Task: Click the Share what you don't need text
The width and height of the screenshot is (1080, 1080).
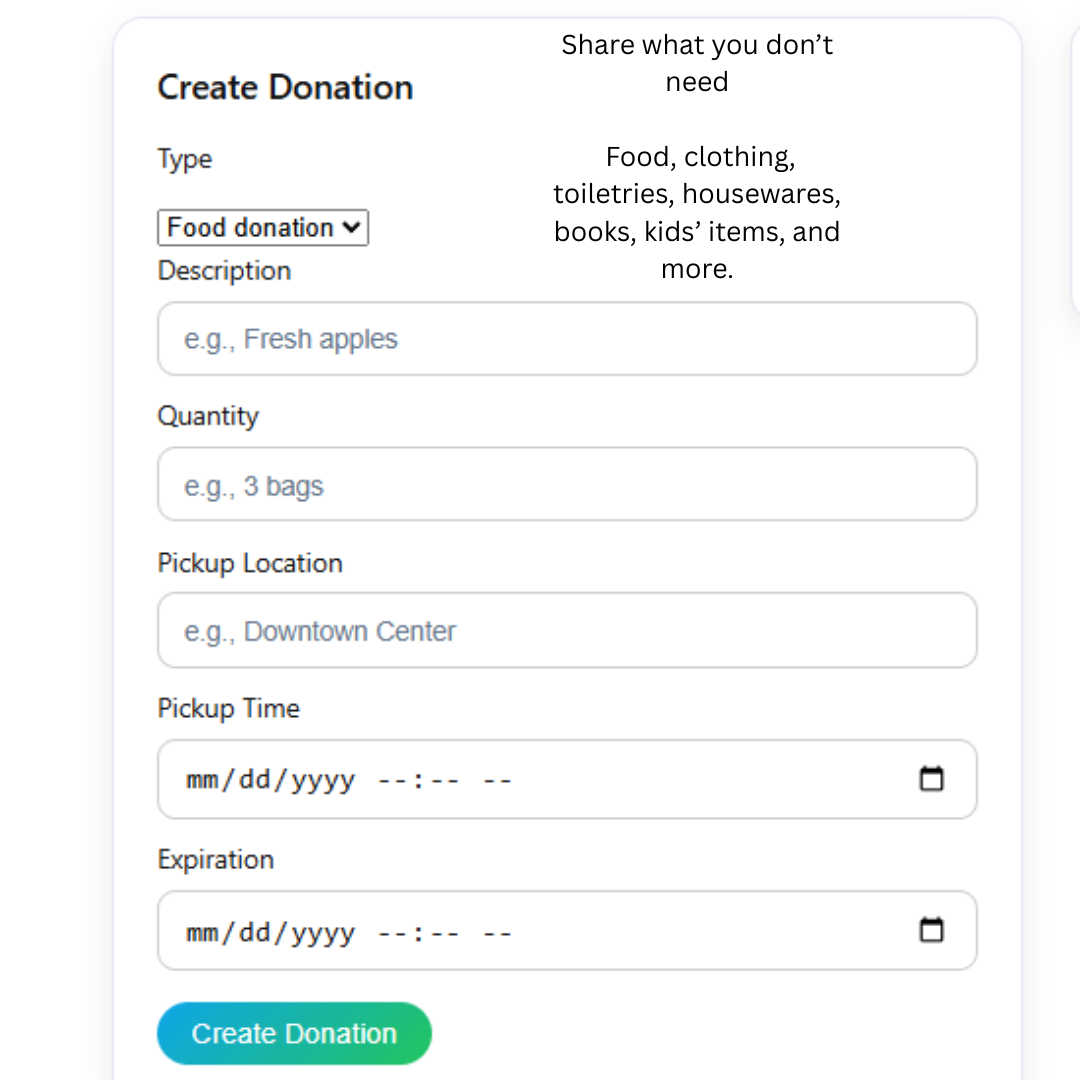Action: [697, 63]
